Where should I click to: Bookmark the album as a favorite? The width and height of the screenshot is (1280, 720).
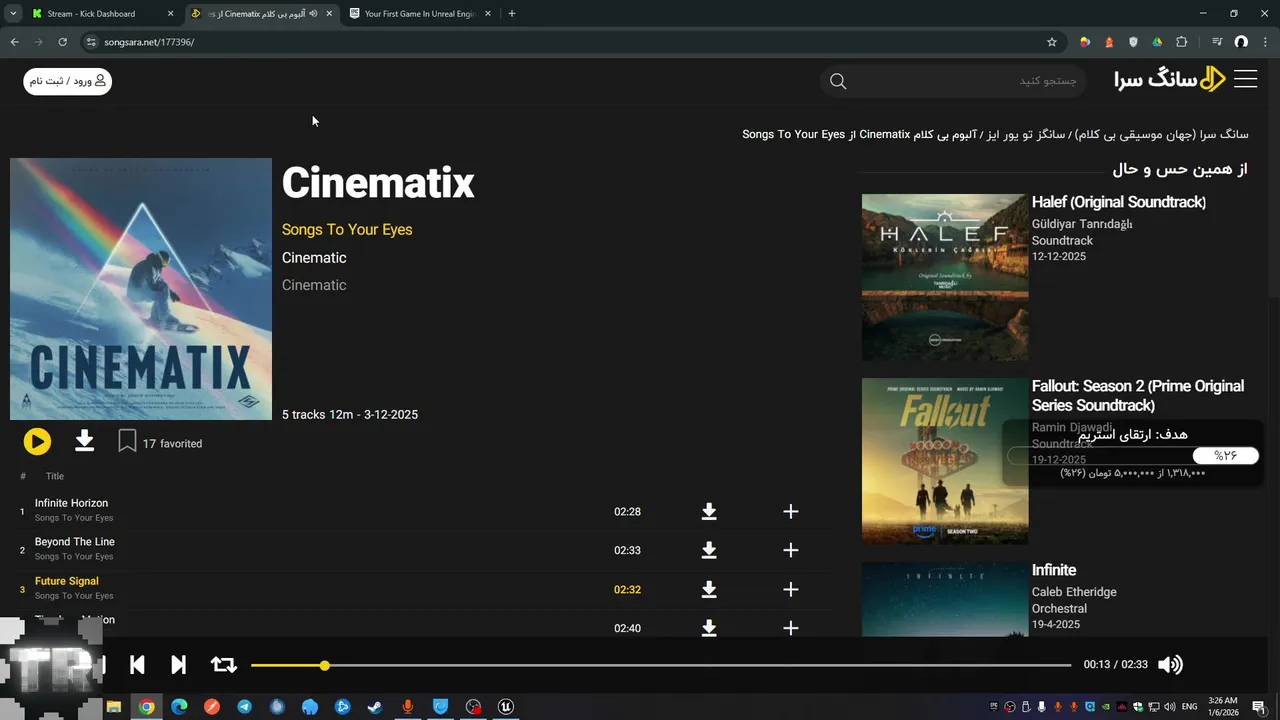tap(127, 441)
